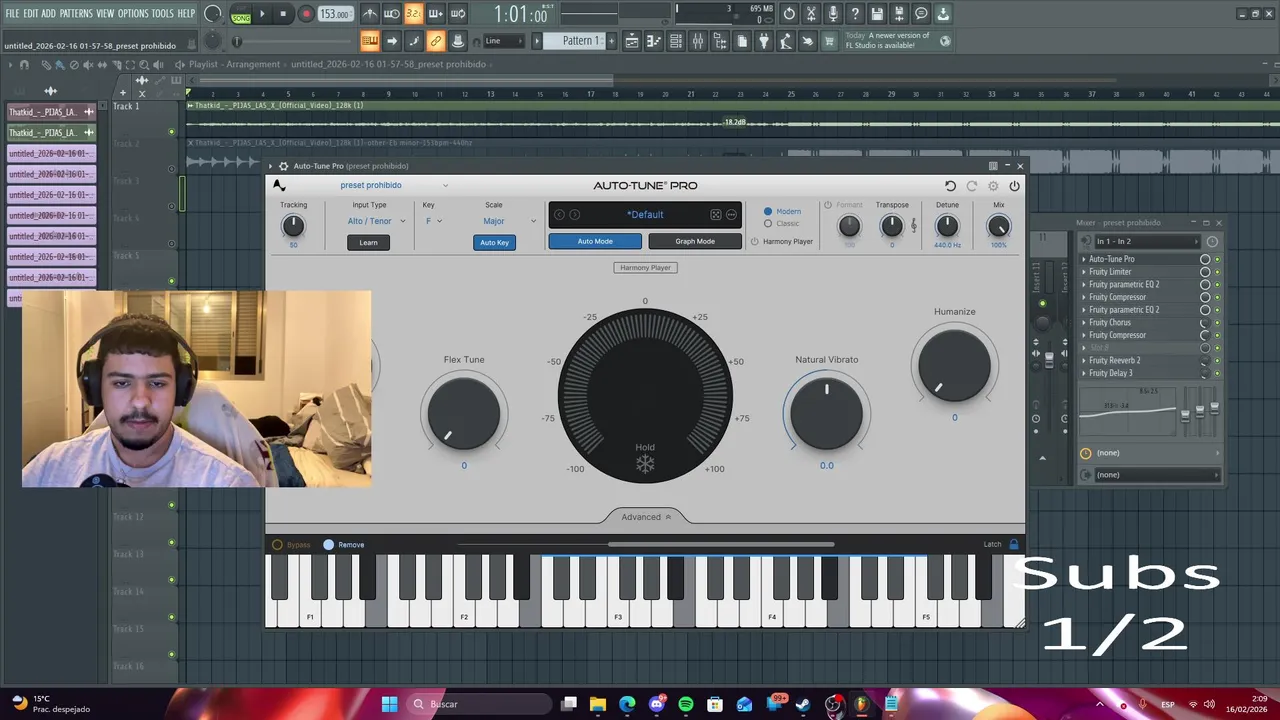Image resolution: width=1280 pixels, height=720 pixels.
Task: Click the 153.000 tempo field
Action: click(335, 14)
